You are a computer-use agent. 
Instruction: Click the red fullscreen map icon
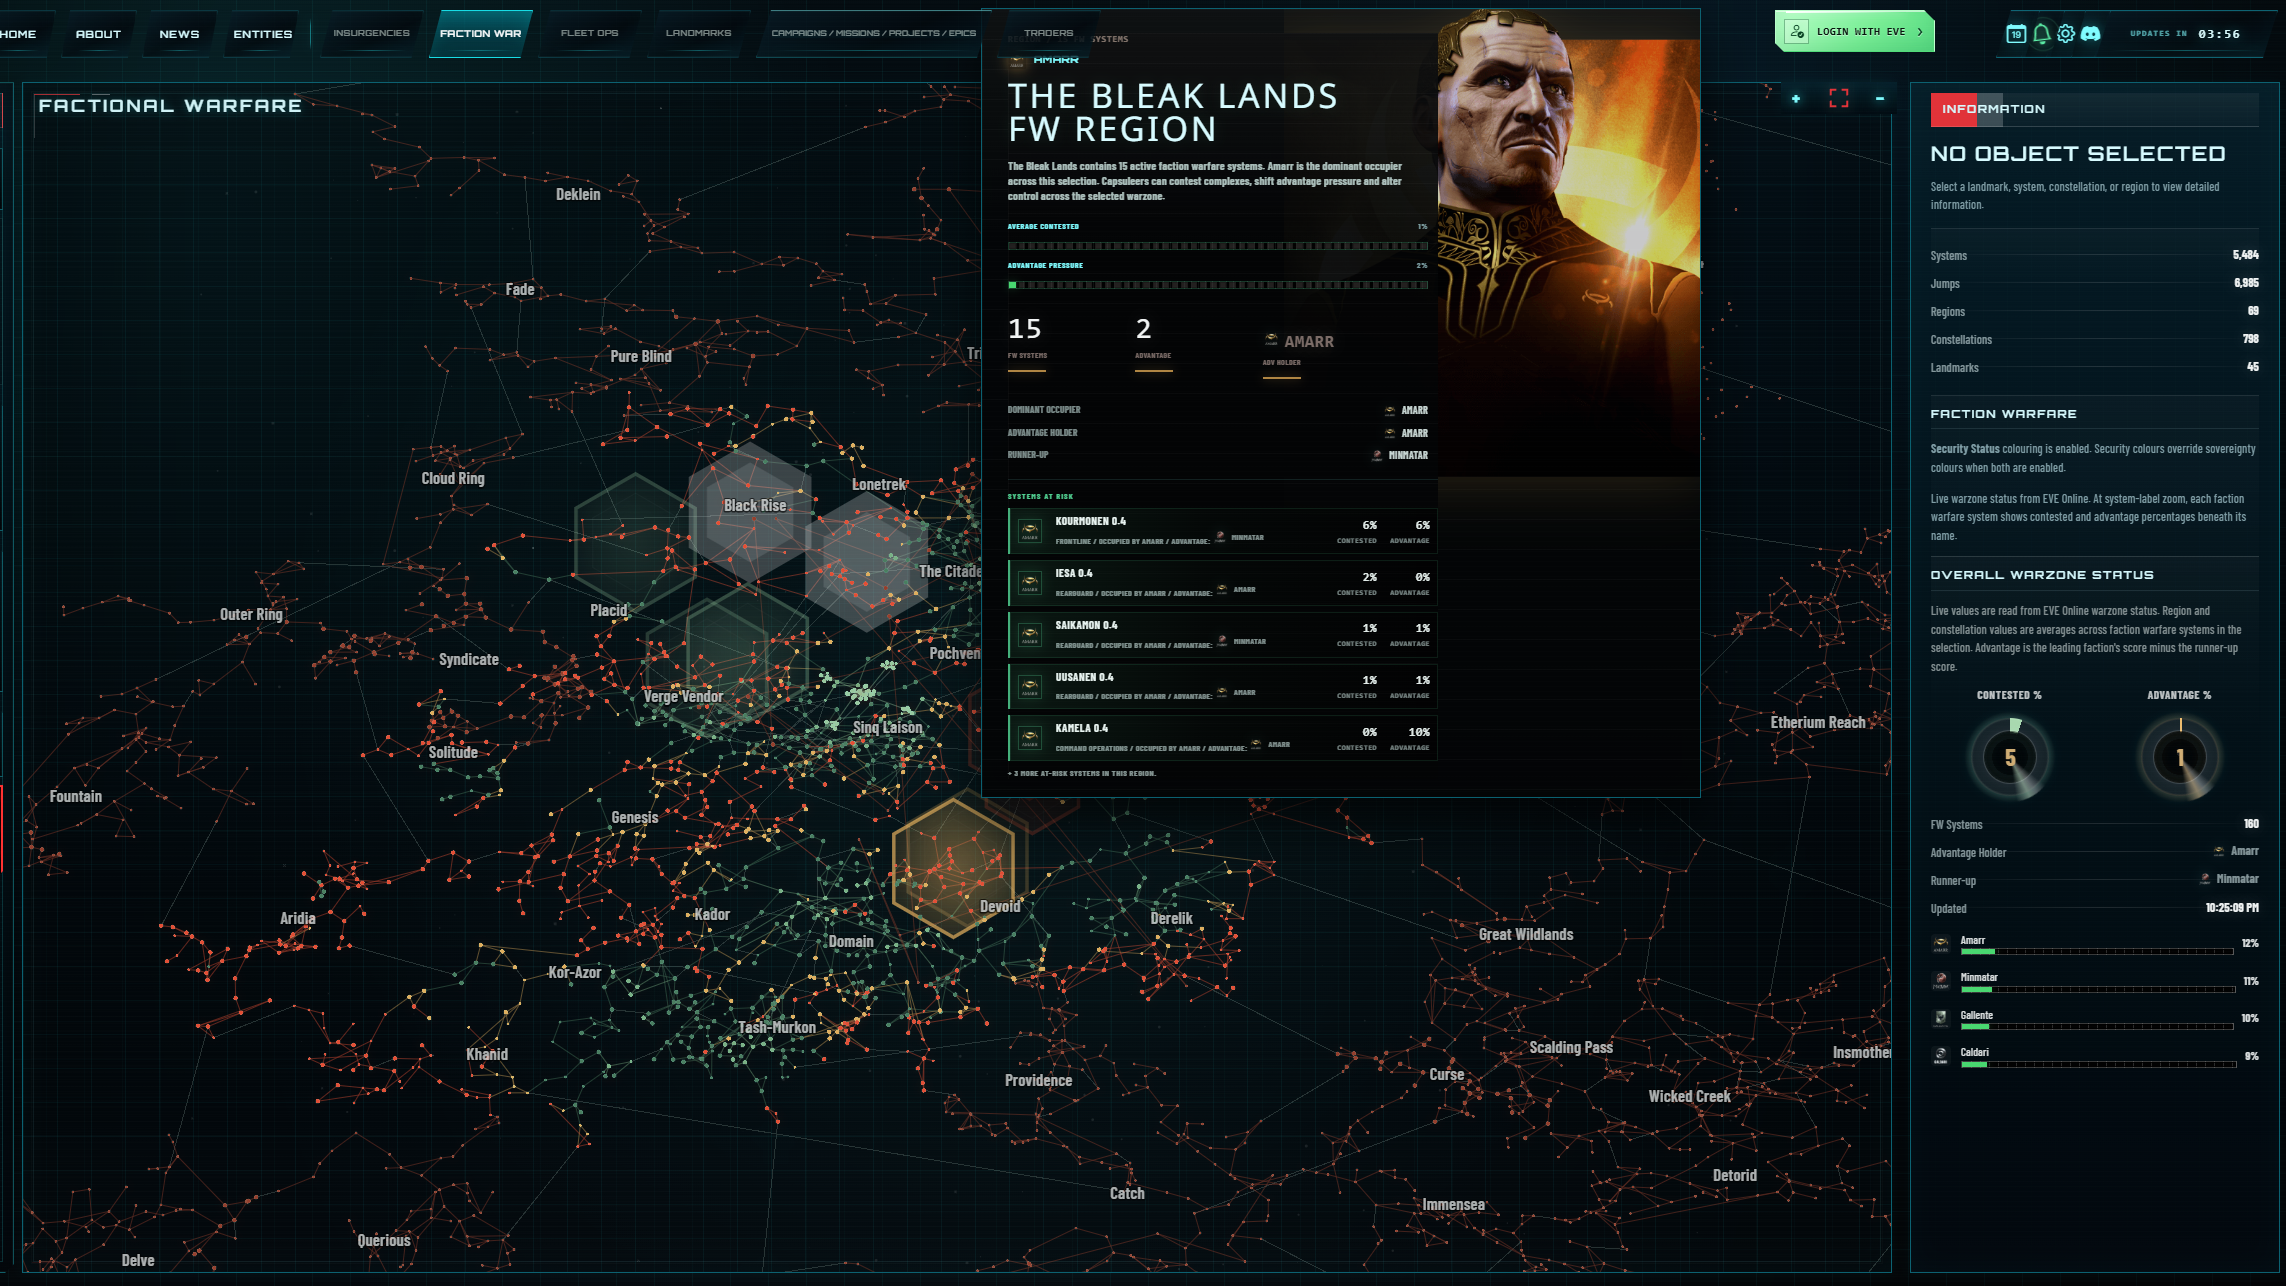pyautogui.click(x=1839, y=98)
